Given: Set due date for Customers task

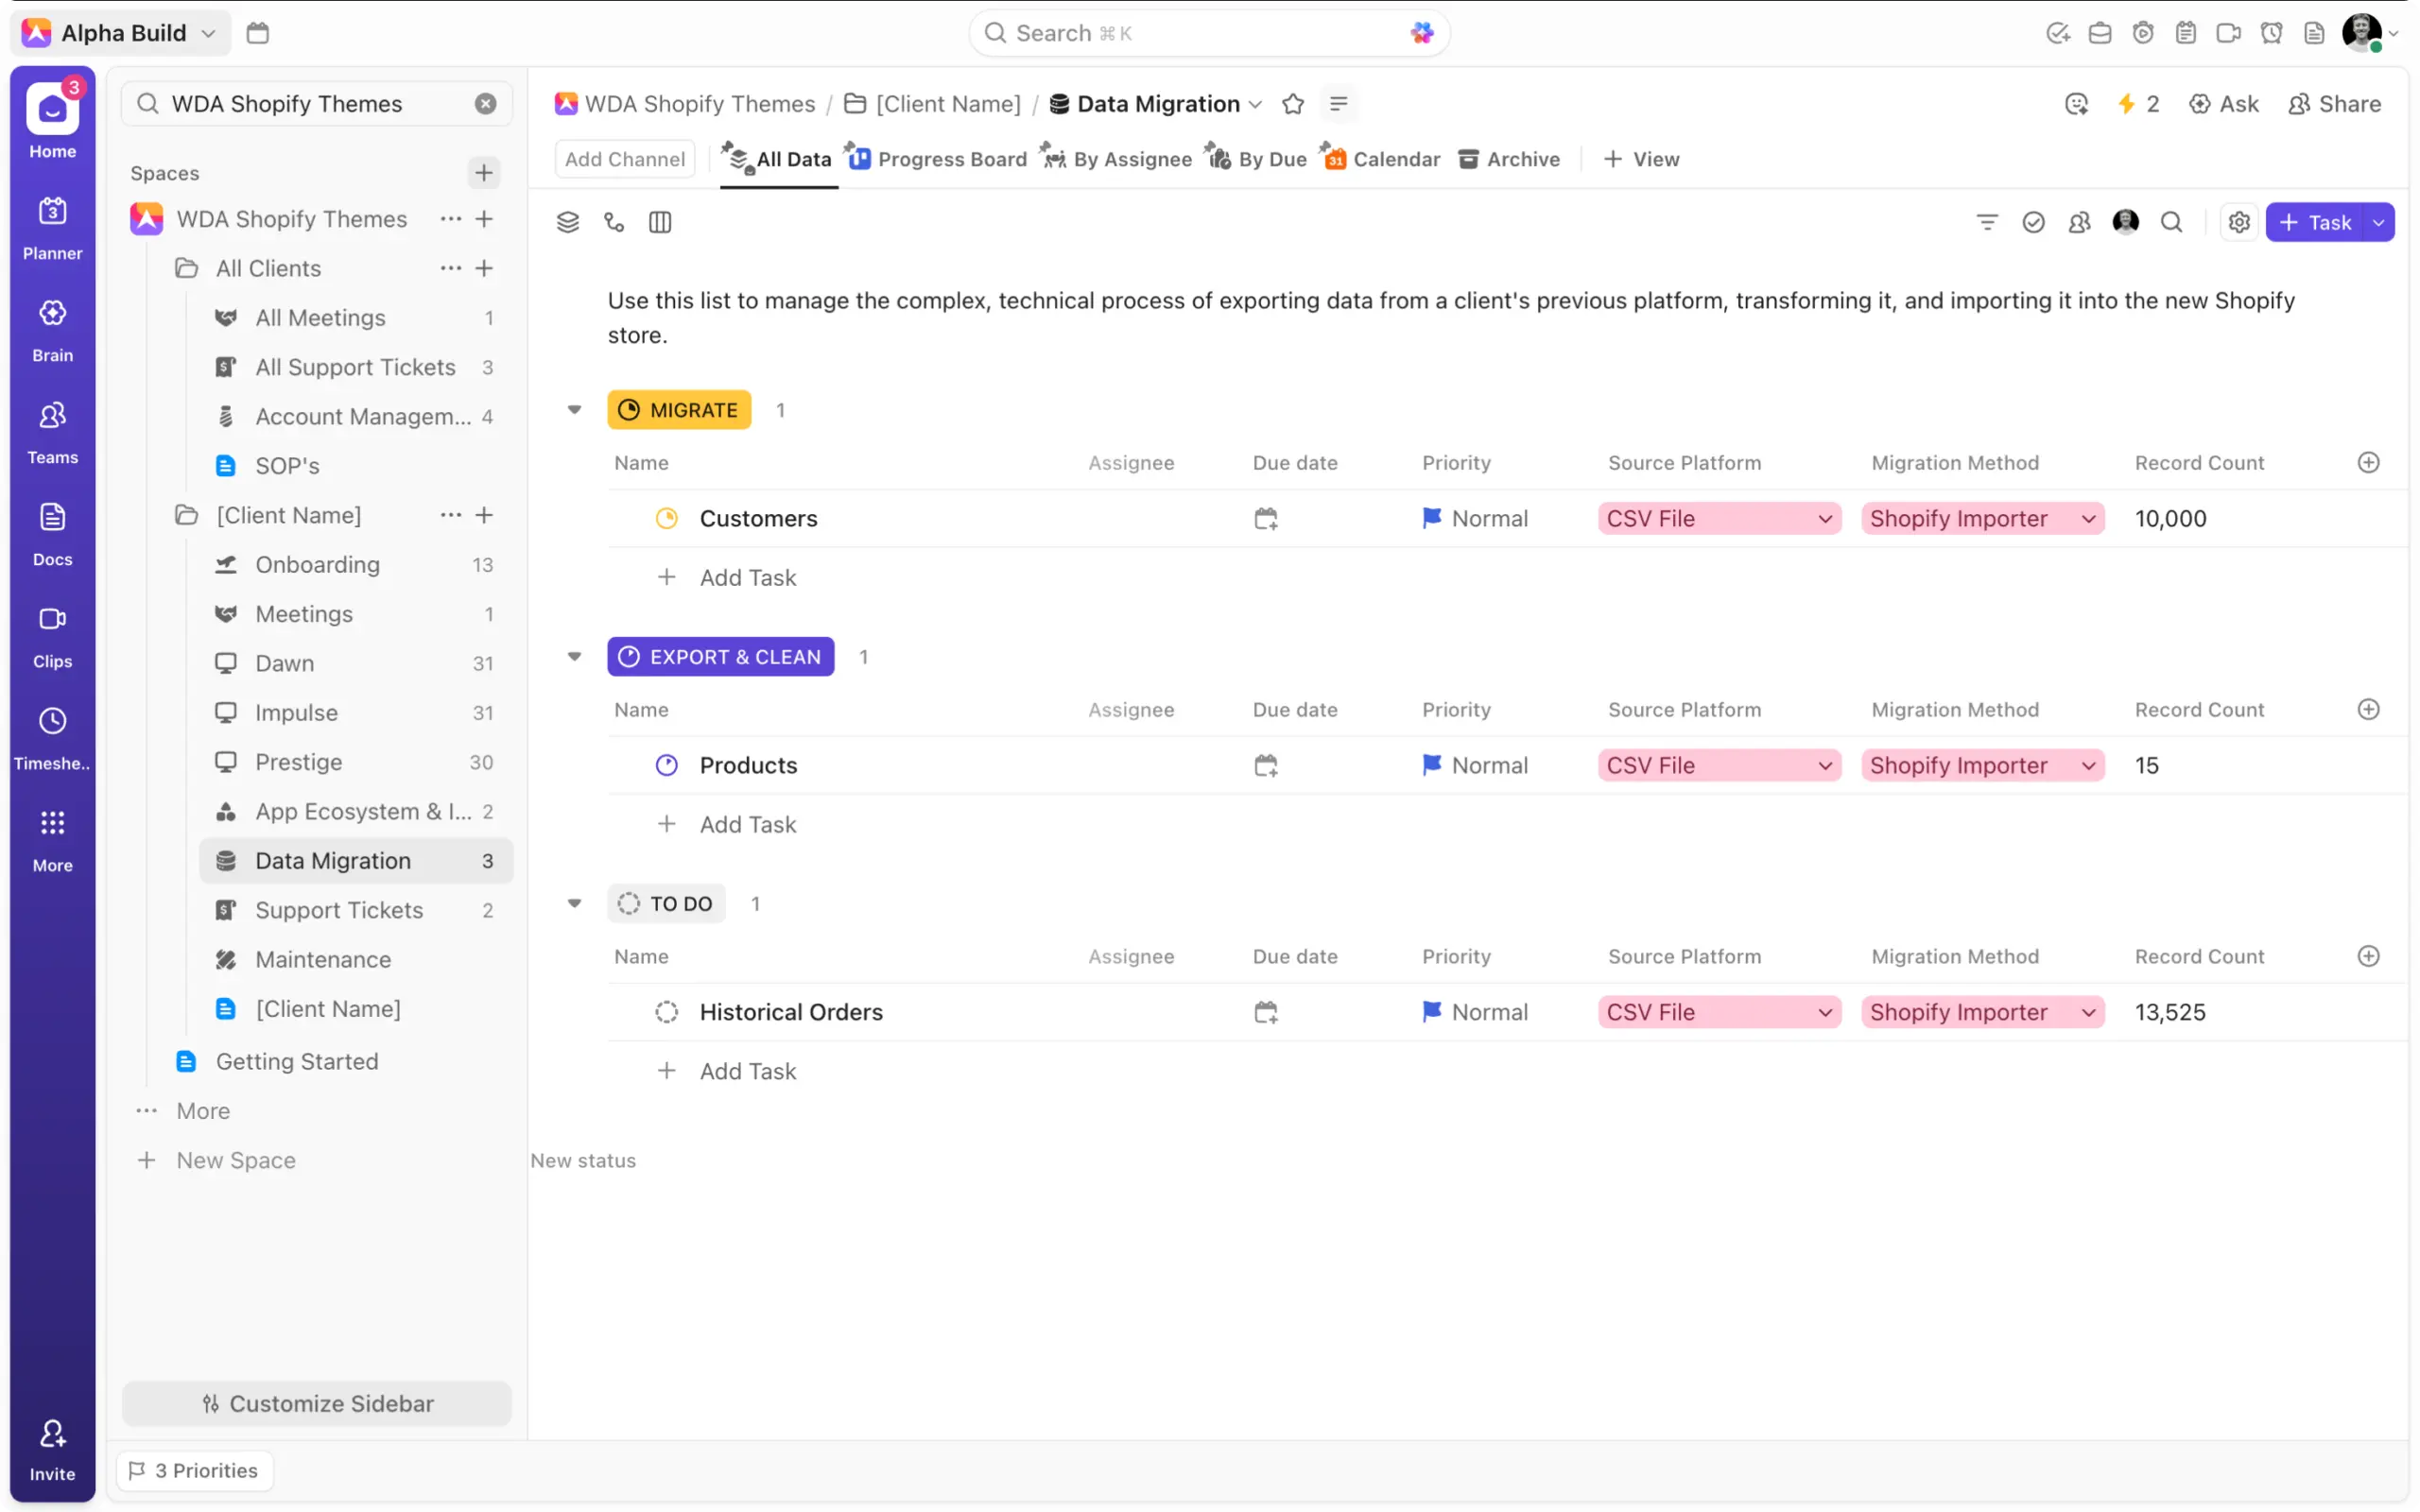Looking at the screenshot, I should click(x=1265, y=518).
